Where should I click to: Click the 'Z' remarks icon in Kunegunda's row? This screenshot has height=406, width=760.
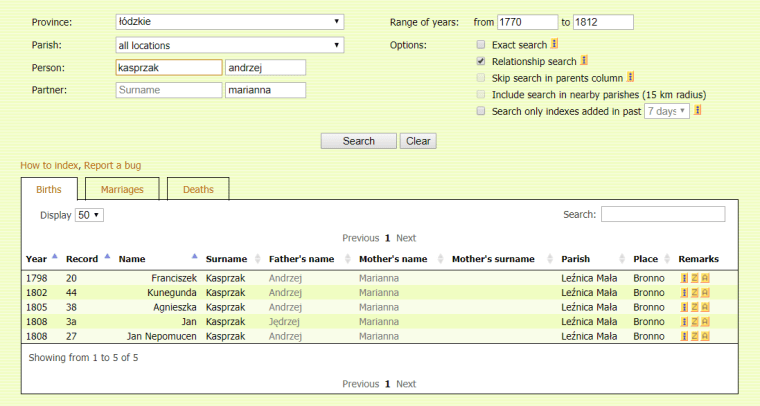click(x=695, y=293)
